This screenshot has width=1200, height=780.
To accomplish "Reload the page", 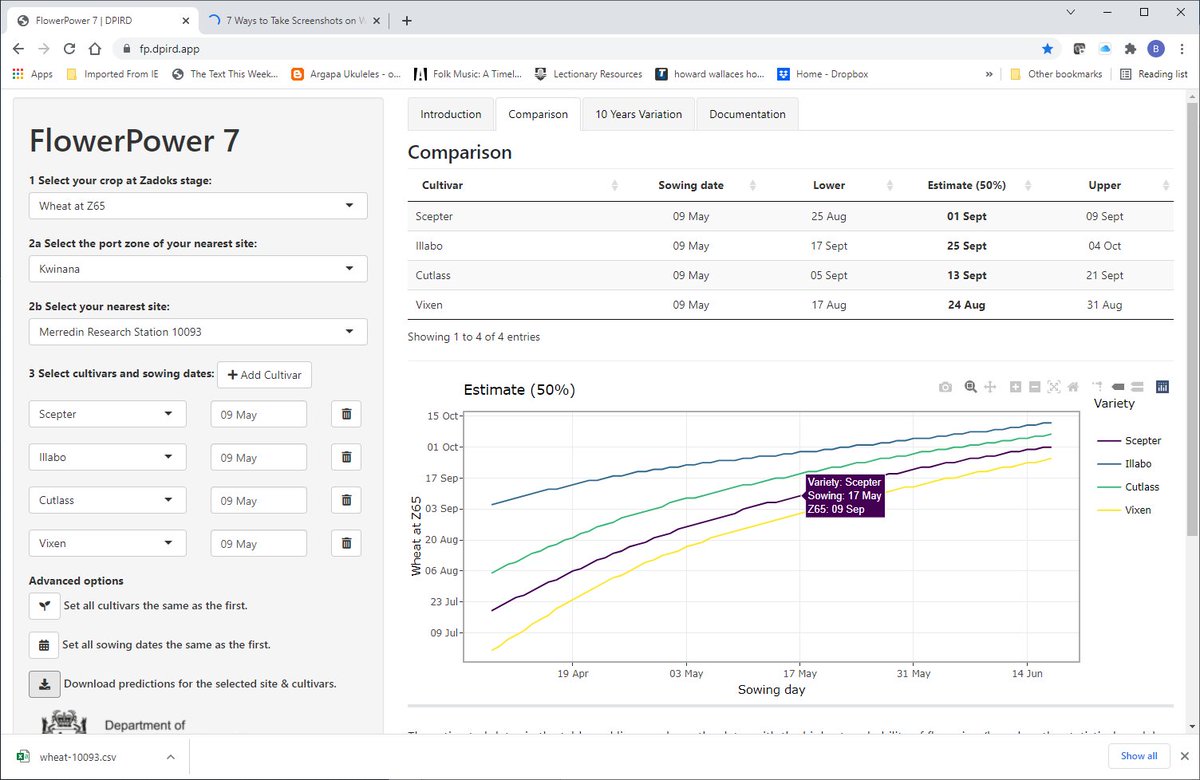I will [x=69, y=48].
